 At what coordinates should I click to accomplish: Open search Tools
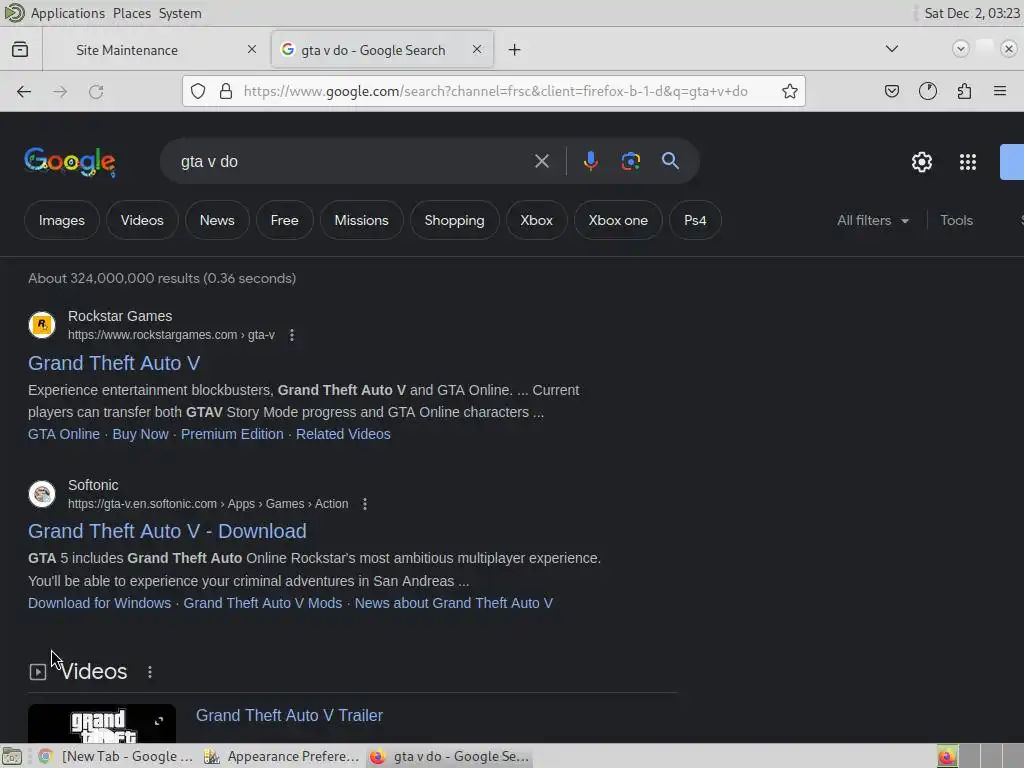[x=956, y=221]
